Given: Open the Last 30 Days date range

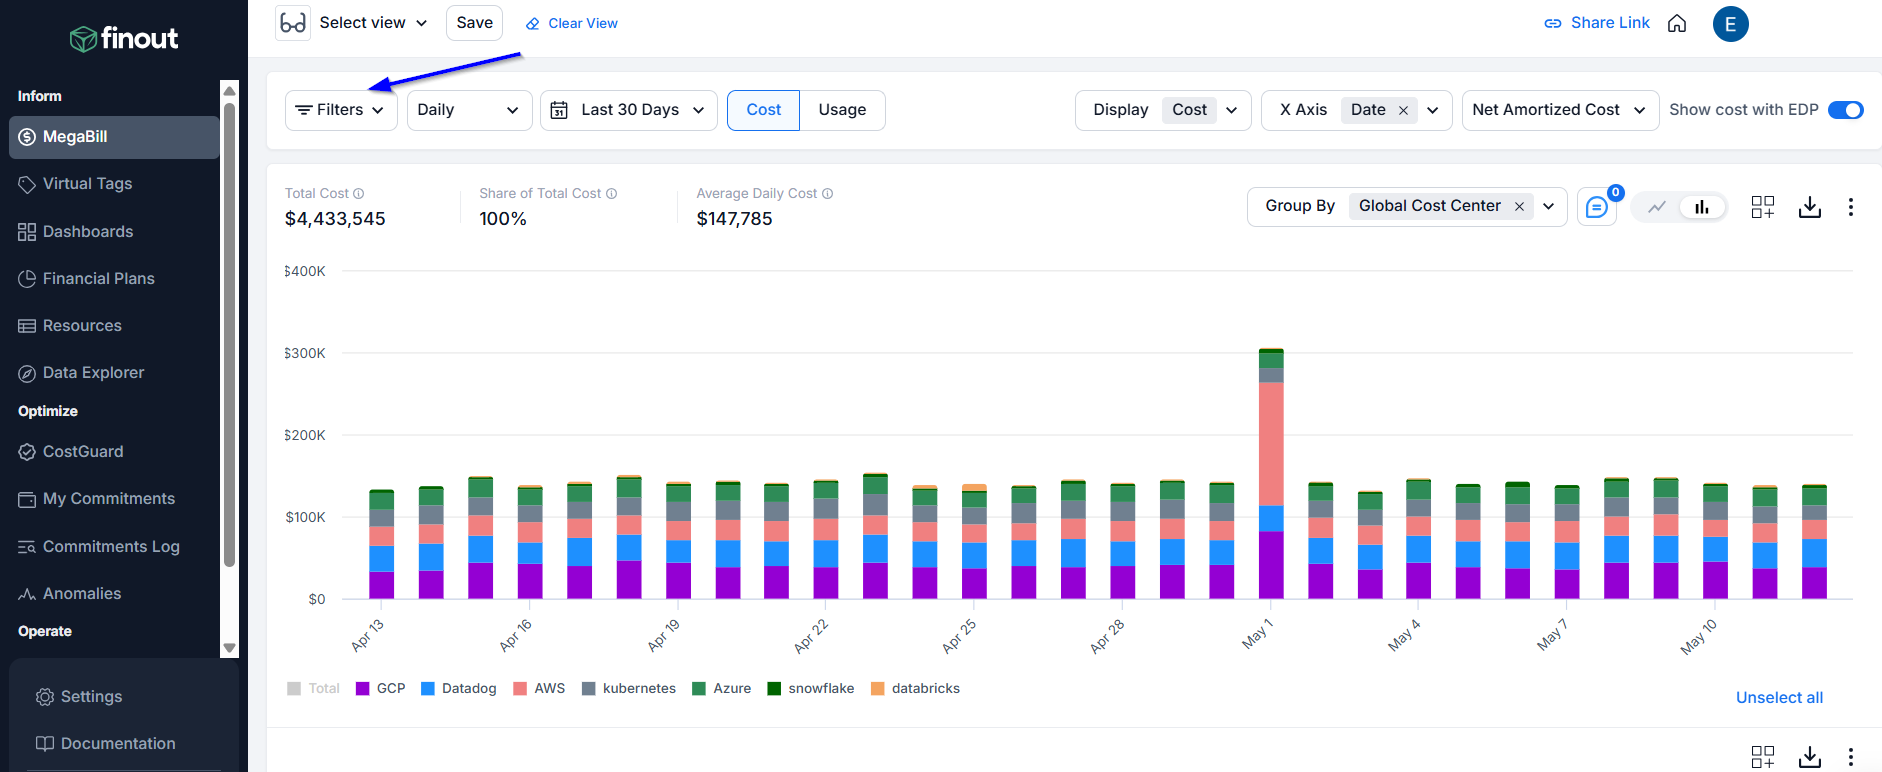Looking at the screenshot, I should pyautogui.click(x=629, y=110).
